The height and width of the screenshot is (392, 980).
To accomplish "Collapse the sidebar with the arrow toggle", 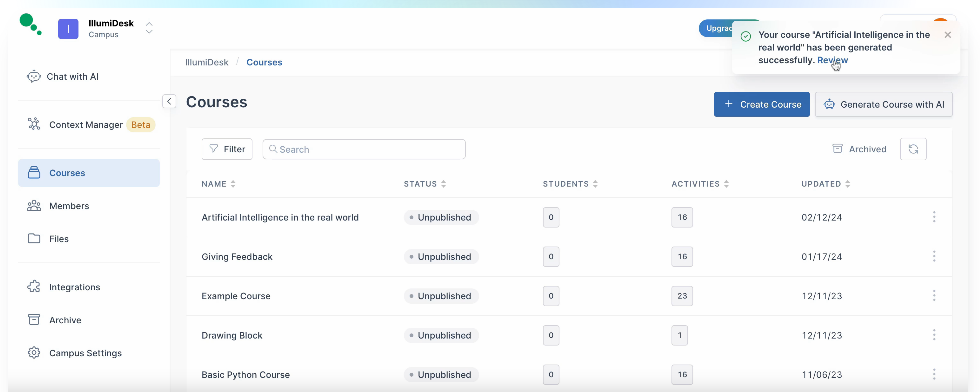I will (x=169, y=101).
